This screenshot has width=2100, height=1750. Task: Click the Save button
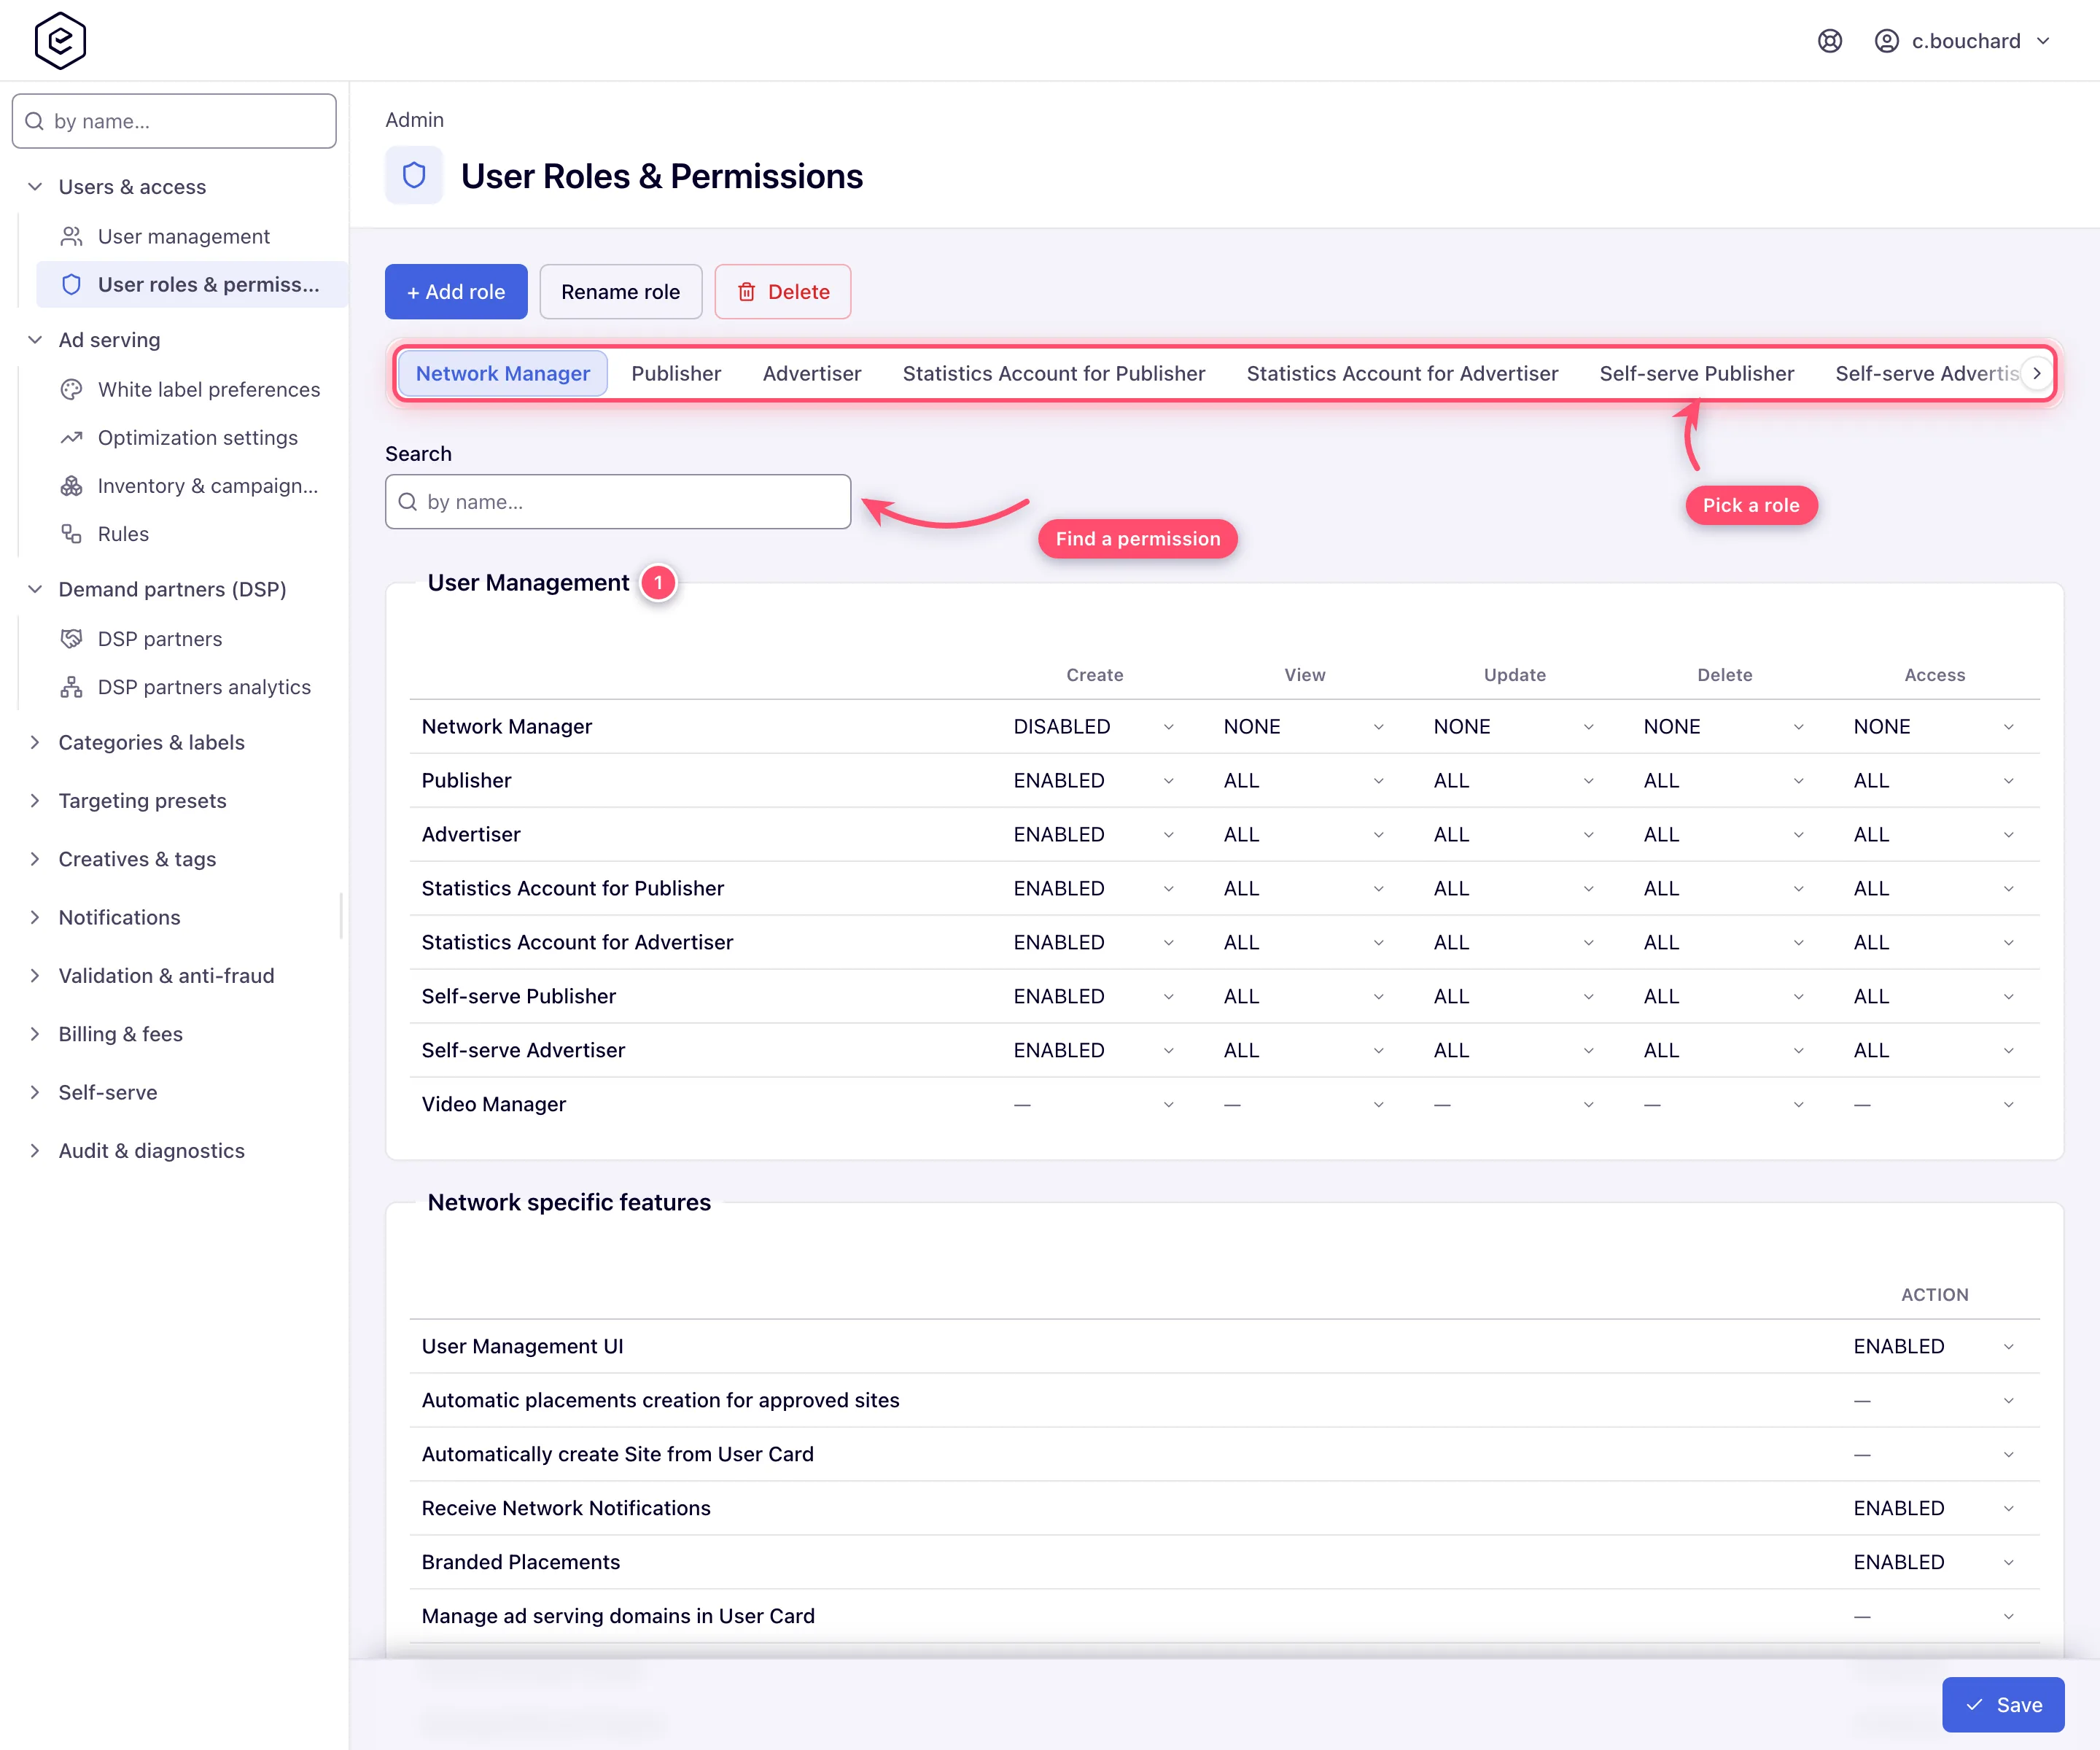tap(2003, 1705)
